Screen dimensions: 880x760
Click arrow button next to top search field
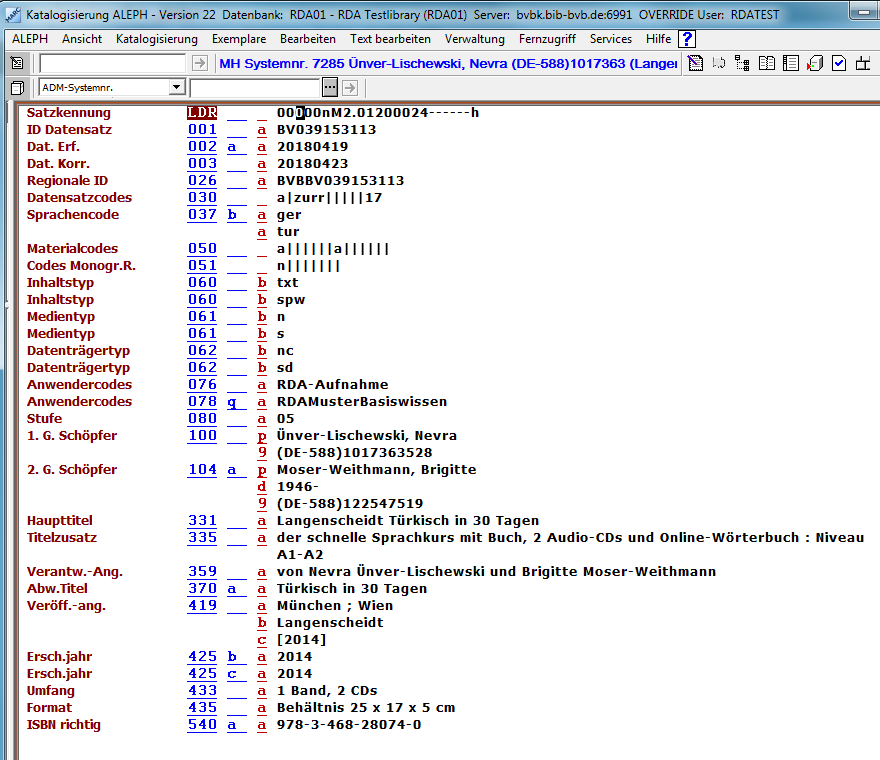point(200,64)
